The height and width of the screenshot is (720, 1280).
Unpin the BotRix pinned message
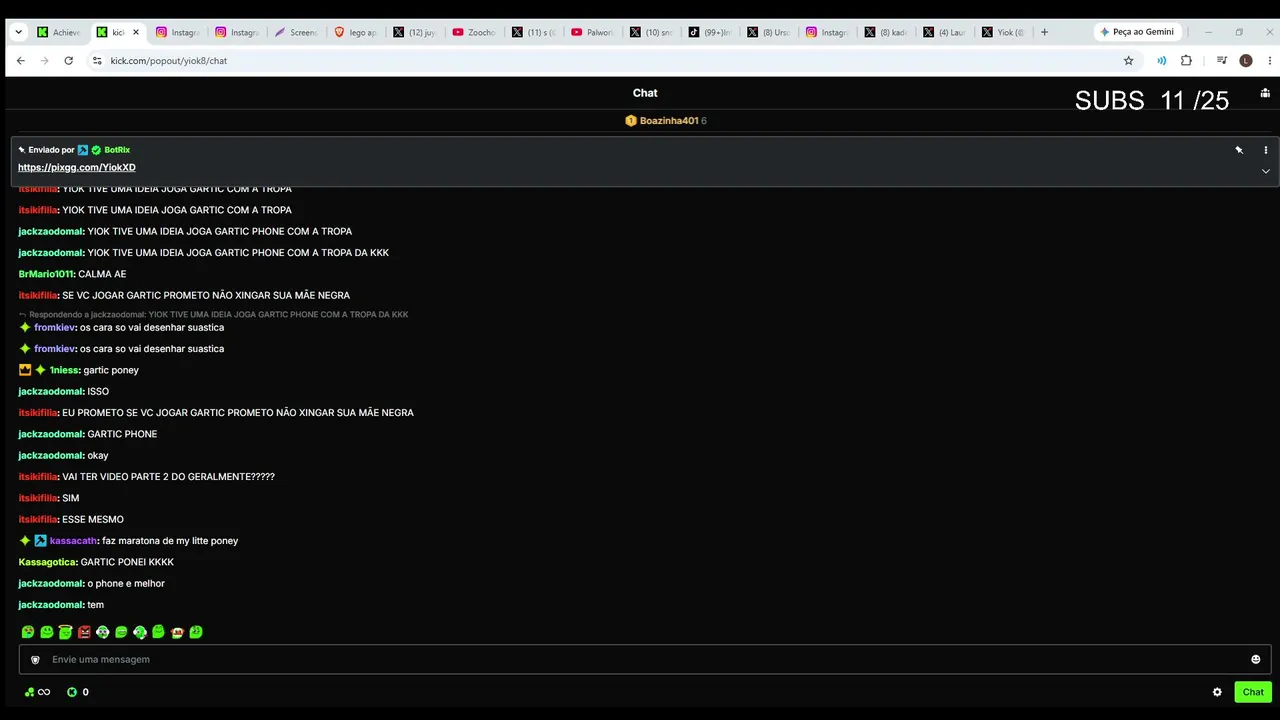pyautogui.click(x=1239, y=150)
